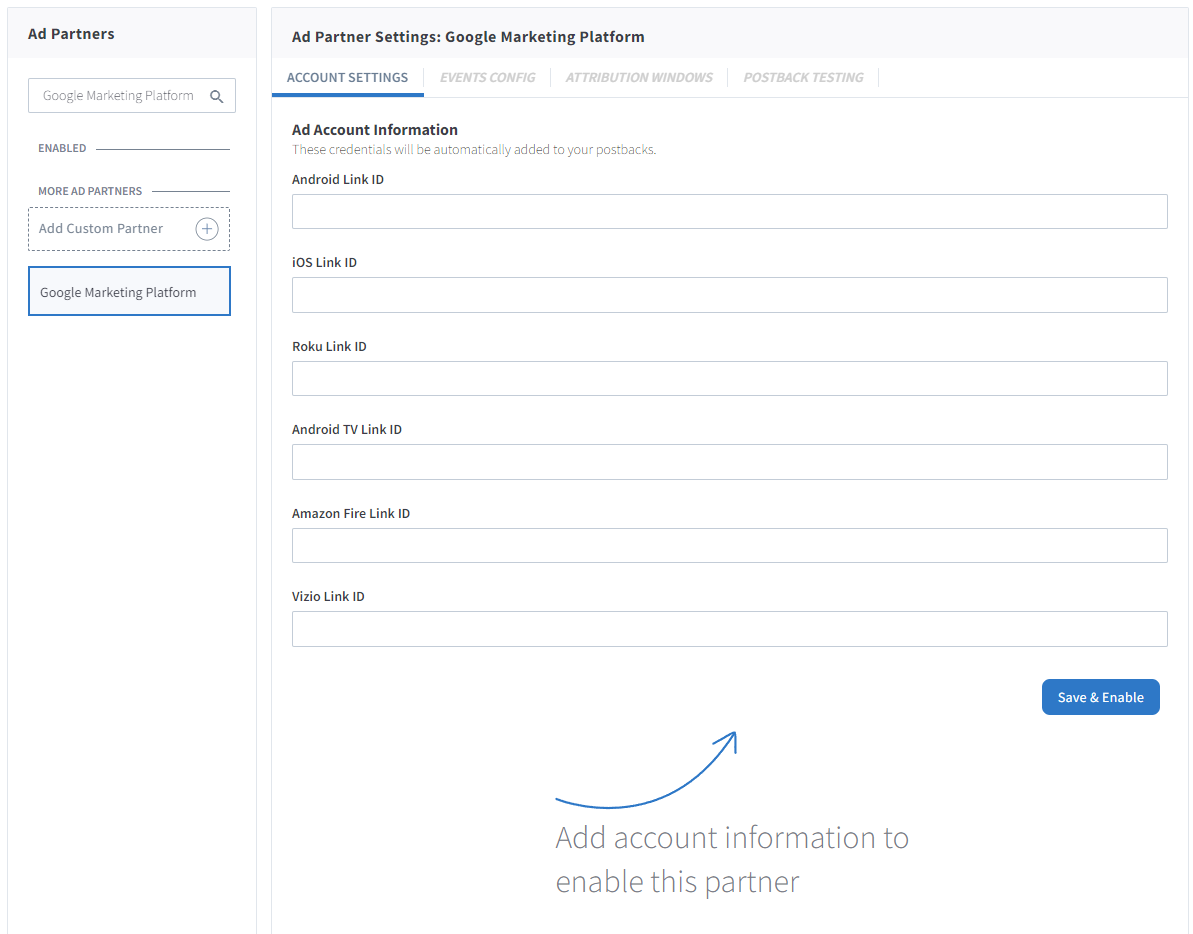Image resolution: width=1193 pixels, height=934 pixels.
Task: Click the Vizio Link ID field
Action: 730,629
